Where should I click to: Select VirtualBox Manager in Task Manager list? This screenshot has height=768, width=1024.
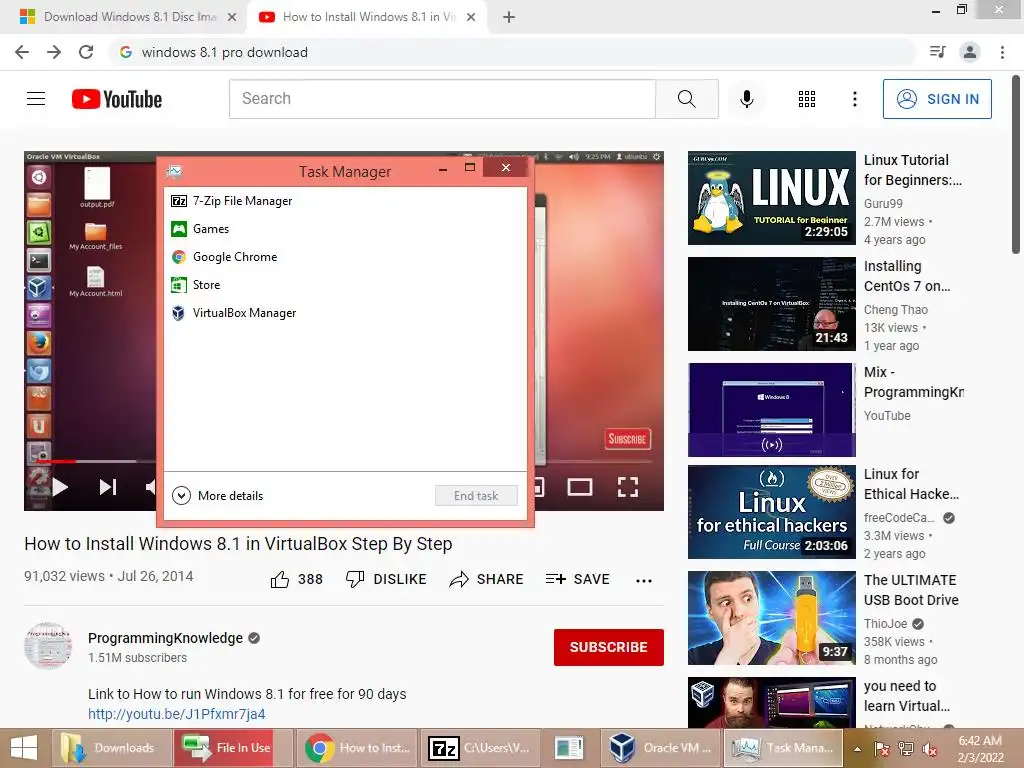(x=345, y=313)
